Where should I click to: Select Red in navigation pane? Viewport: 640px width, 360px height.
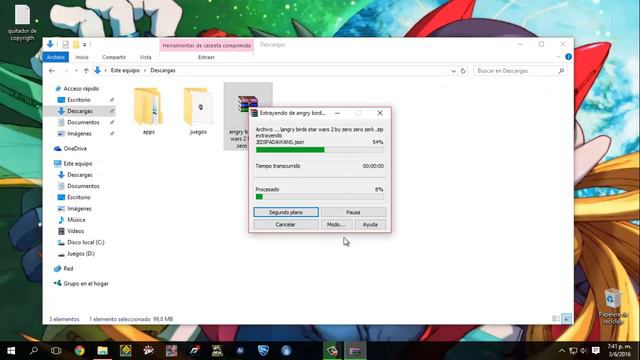(68, 269)
